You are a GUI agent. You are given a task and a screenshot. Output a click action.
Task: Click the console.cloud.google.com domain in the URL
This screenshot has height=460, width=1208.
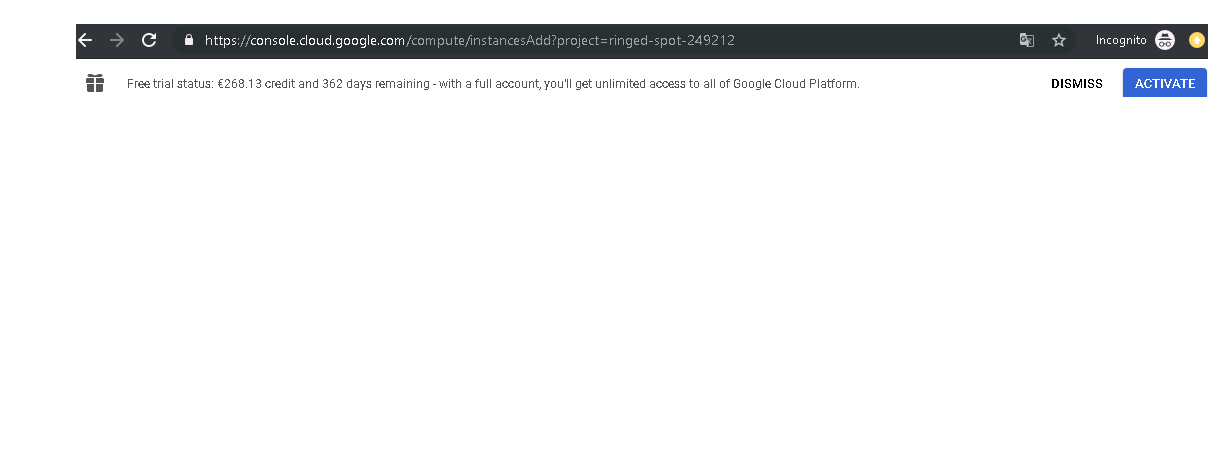[x=304, y=41]
